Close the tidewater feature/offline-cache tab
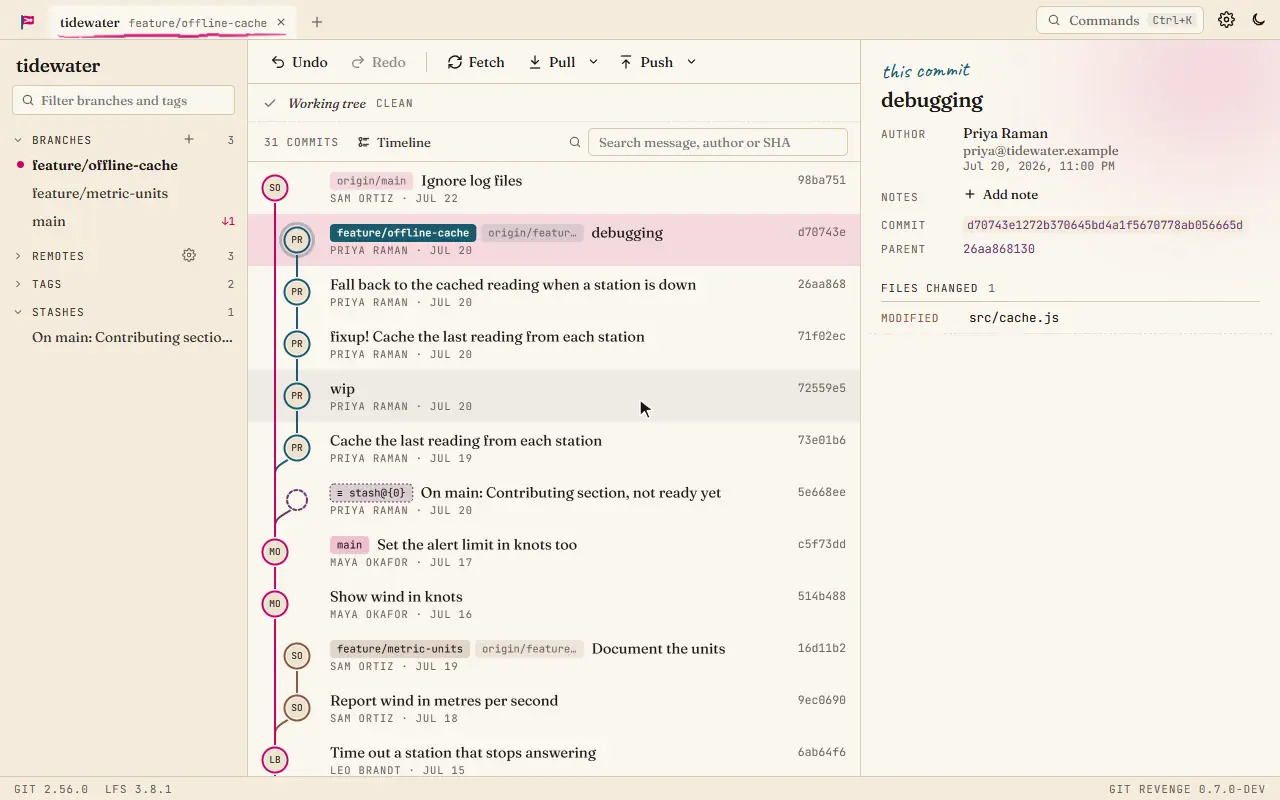 point(281,22)
